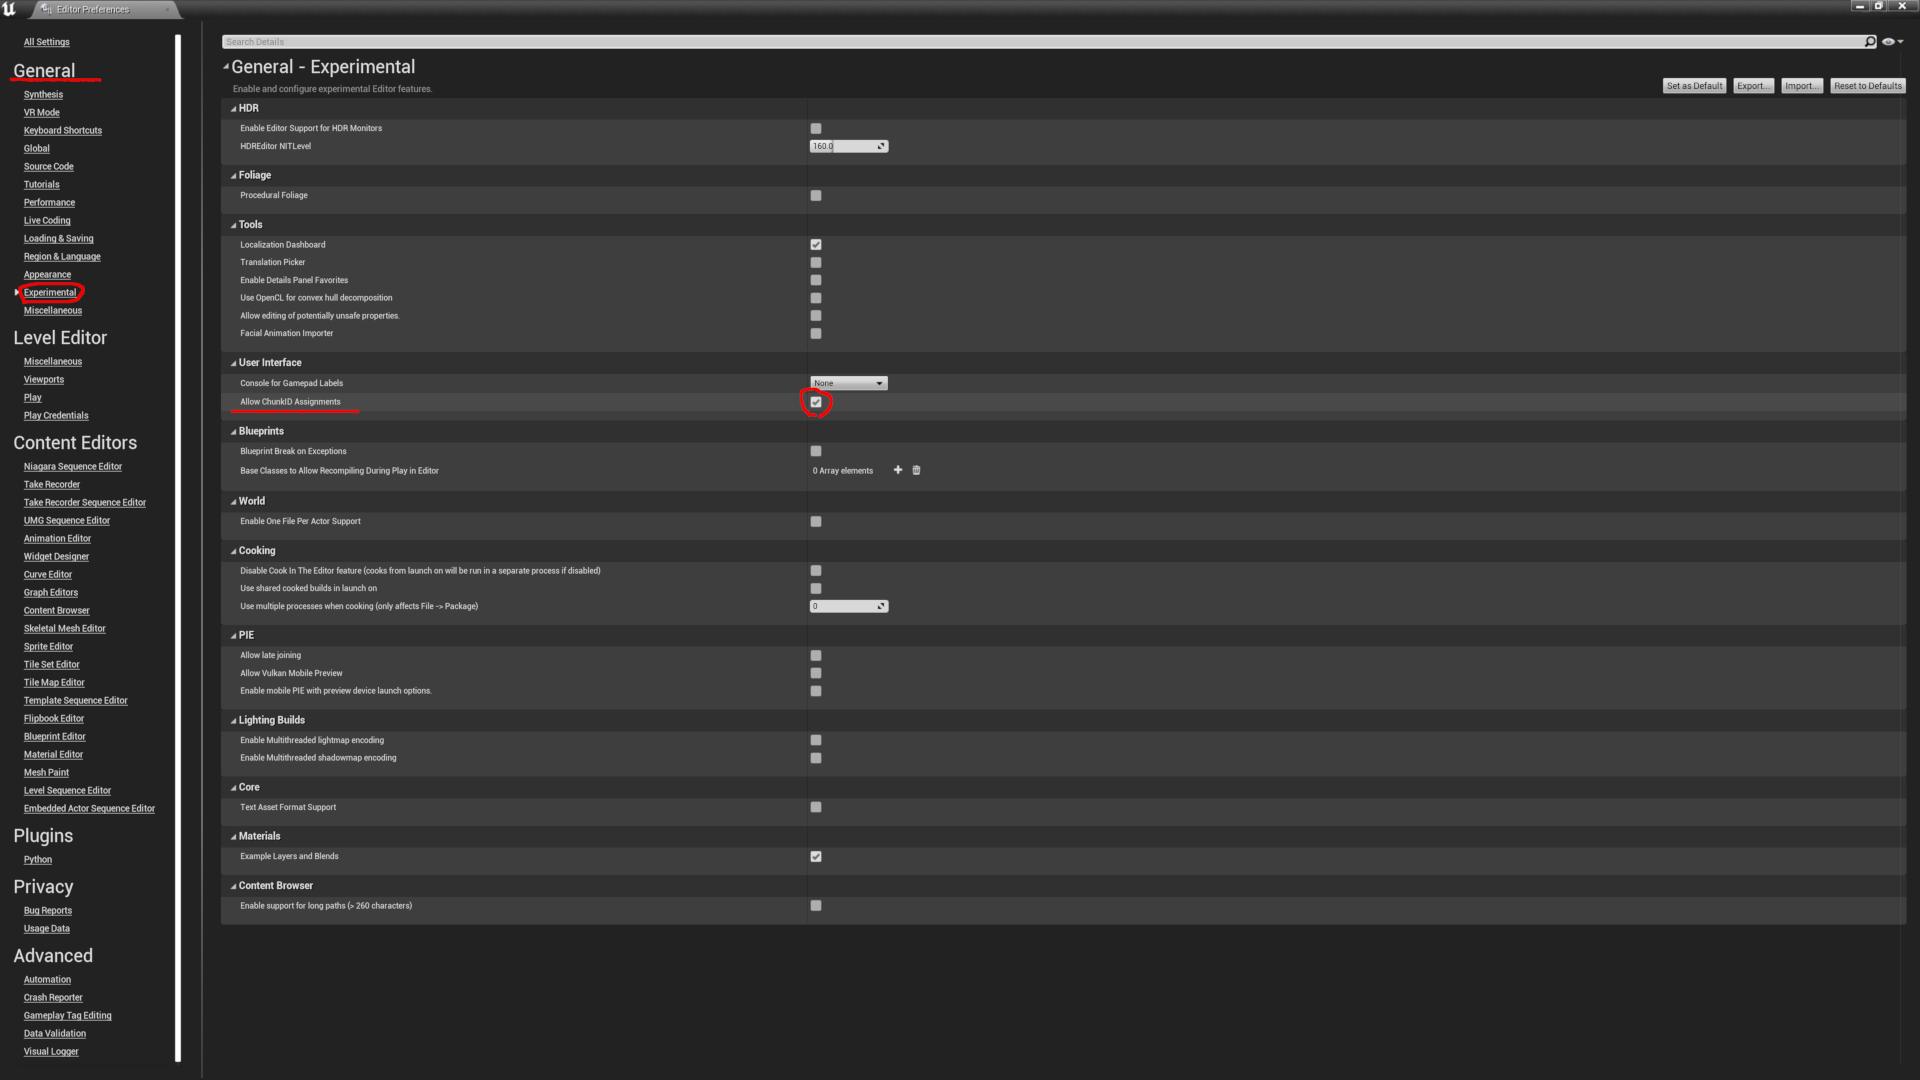
Task: Collapse the User Interface section
Action: 234,364
